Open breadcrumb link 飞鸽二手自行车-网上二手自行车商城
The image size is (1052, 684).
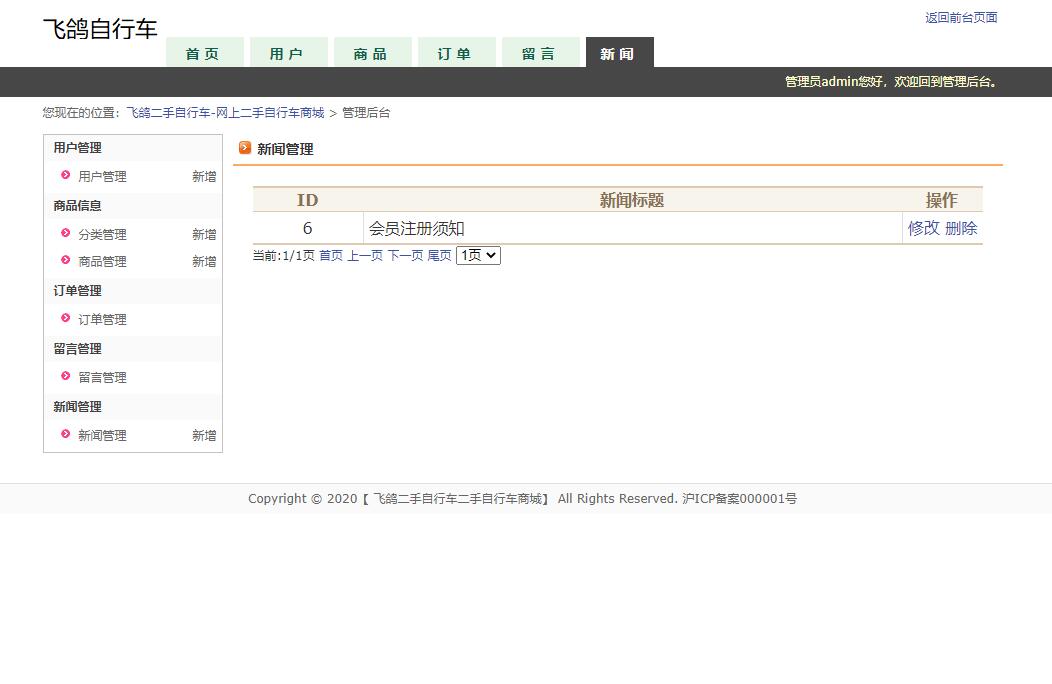[225, 113]
